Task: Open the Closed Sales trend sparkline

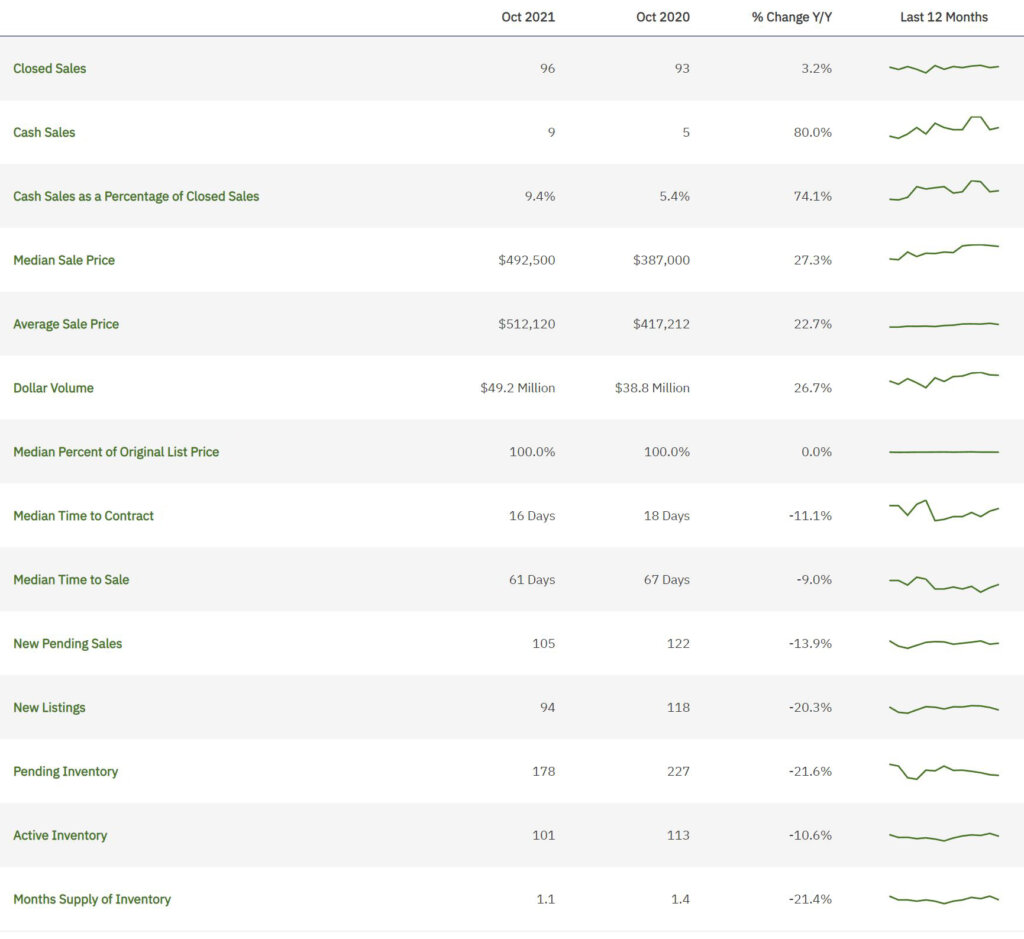Action: (x=943, y=68)
